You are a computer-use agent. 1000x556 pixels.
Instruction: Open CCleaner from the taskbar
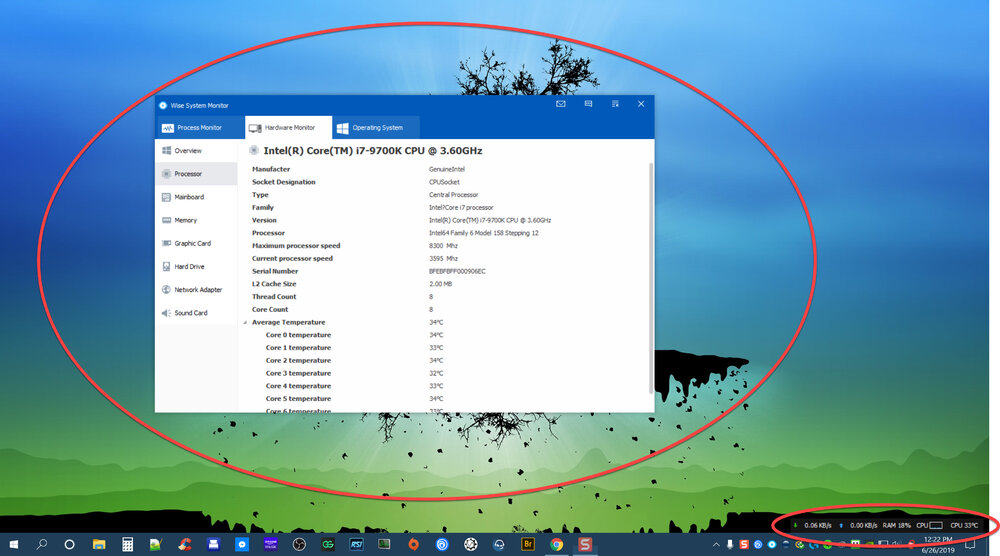tap(185, 545)
